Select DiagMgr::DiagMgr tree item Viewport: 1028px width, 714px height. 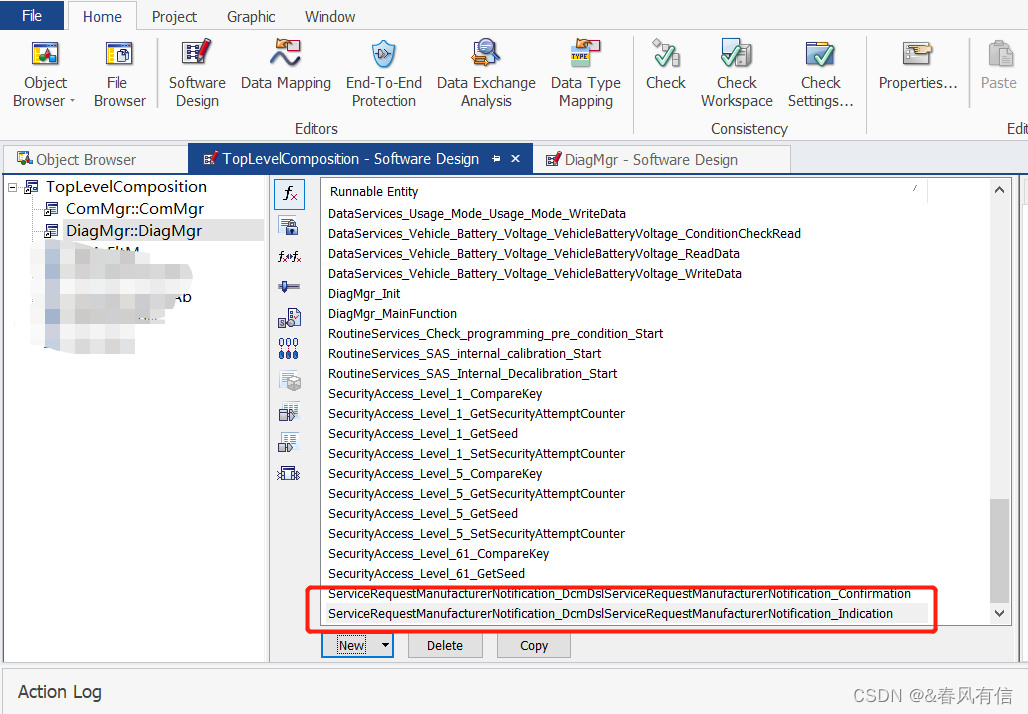[134, 231]
